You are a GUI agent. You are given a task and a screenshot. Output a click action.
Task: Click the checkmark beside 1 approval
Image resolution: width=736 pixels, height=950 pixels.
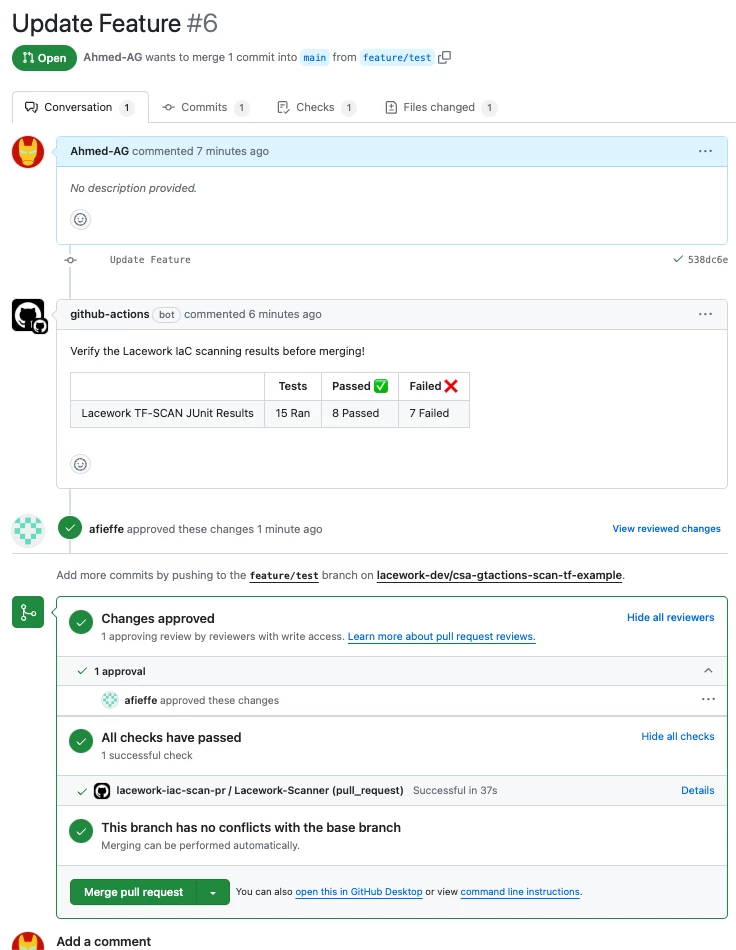pyautogui.click(x=82, y=671)
